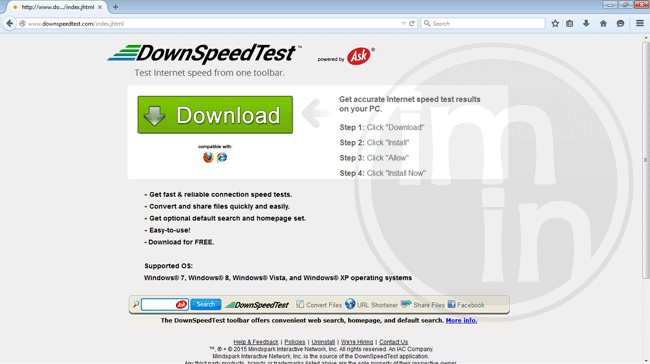Click the Internet Explorer compatibility icon
650x364 pixels.
tap(222, 157)
